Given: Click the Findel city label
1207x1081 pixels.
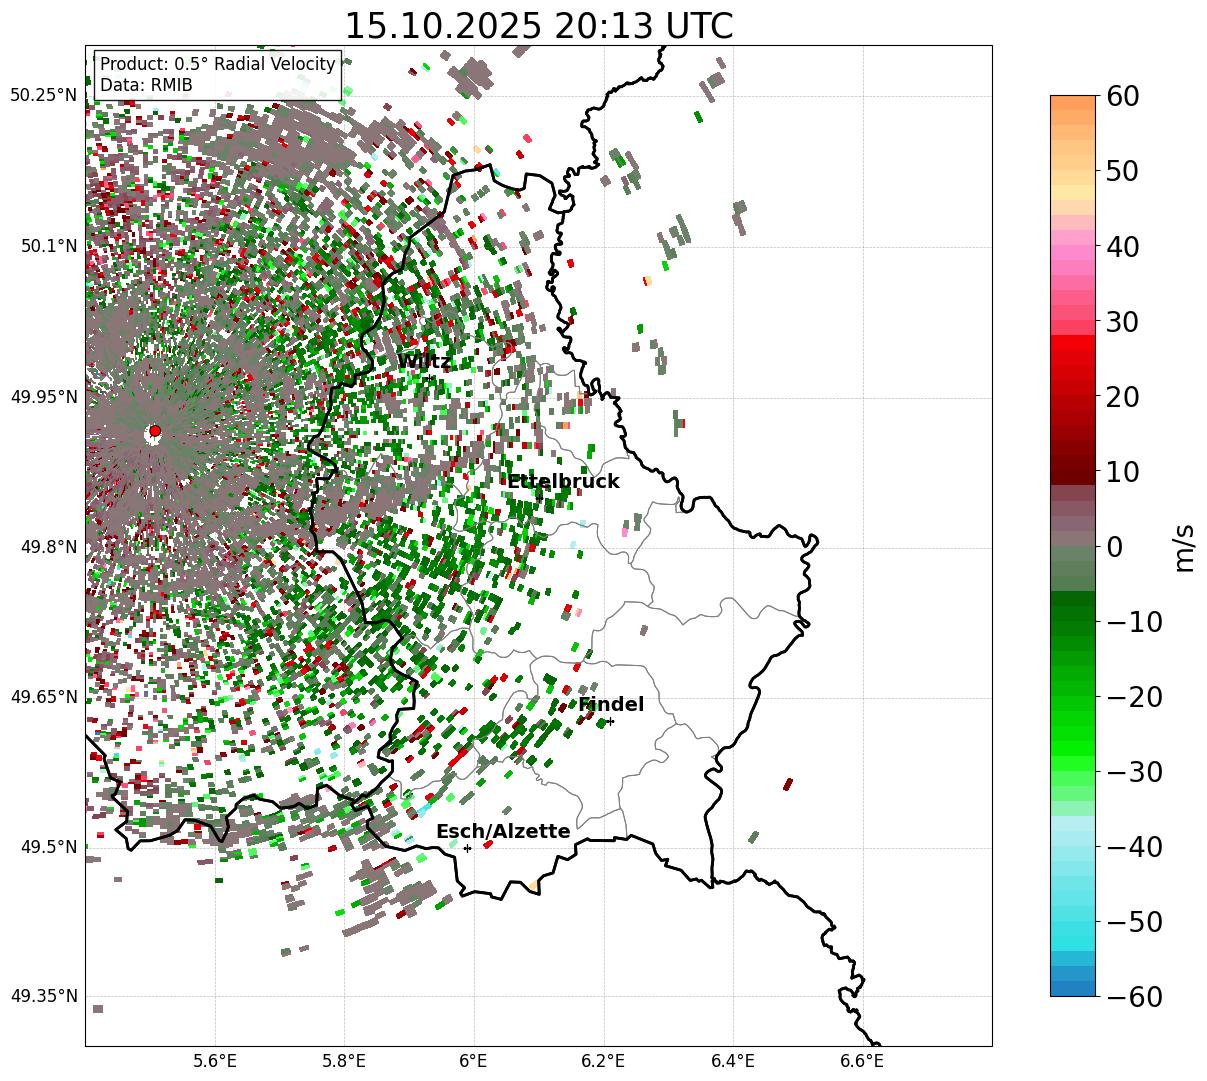Looking at the screenshot, I should point(611,705).
